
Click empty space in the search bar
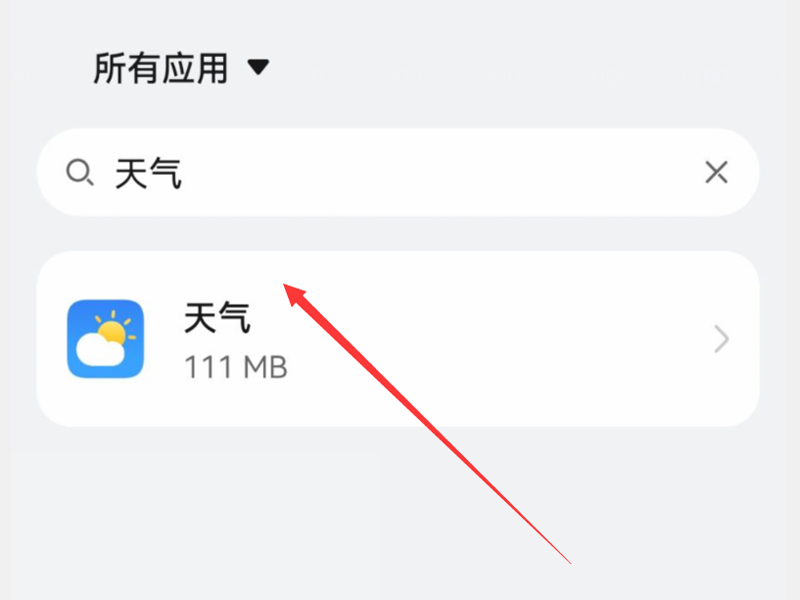click(439, 172)
